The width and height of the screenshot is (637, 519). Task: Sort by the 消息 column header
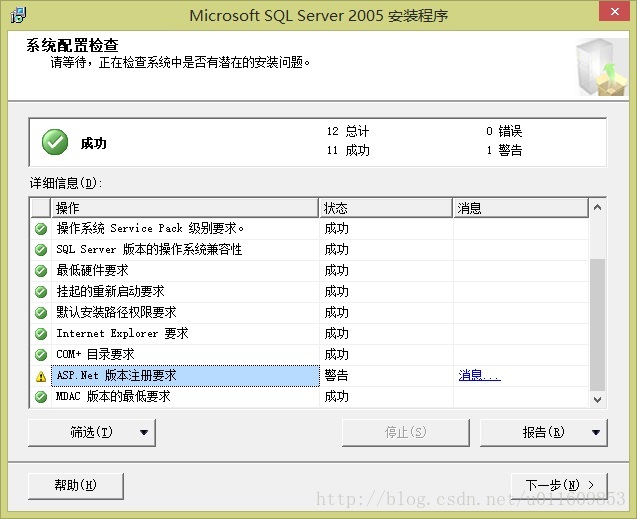point(521,208)
